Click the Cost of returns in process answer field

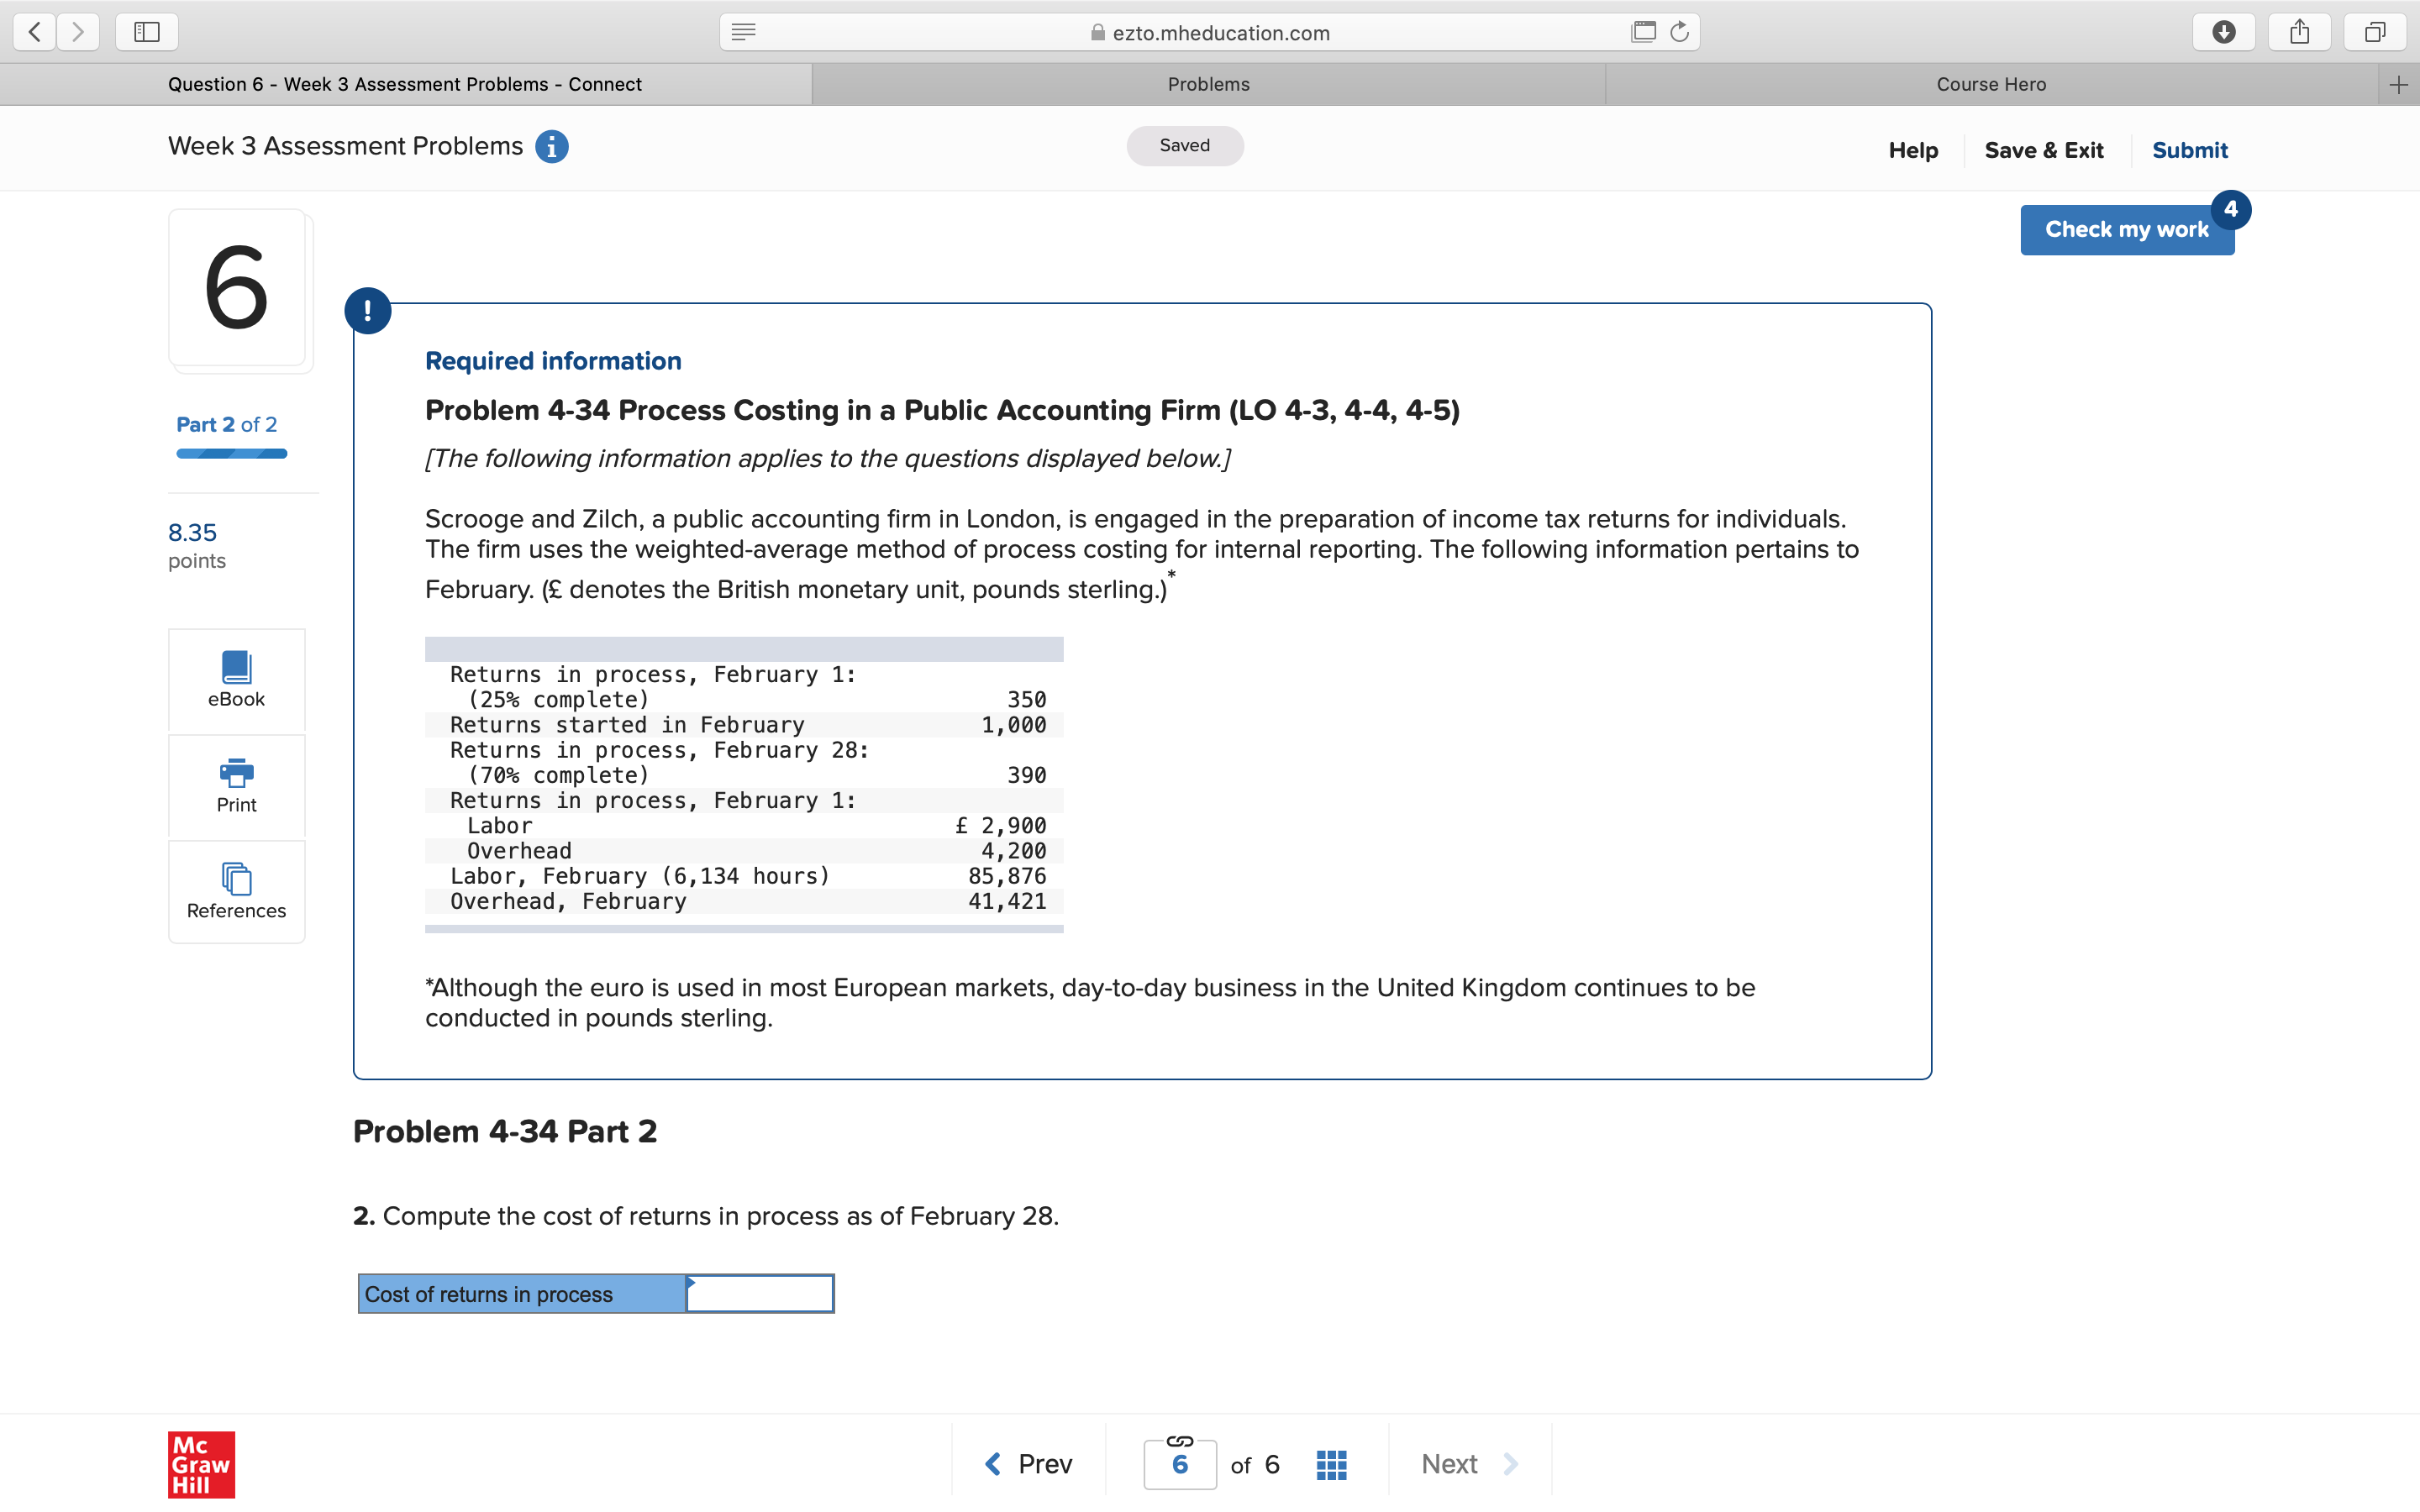click(760, 1293)
